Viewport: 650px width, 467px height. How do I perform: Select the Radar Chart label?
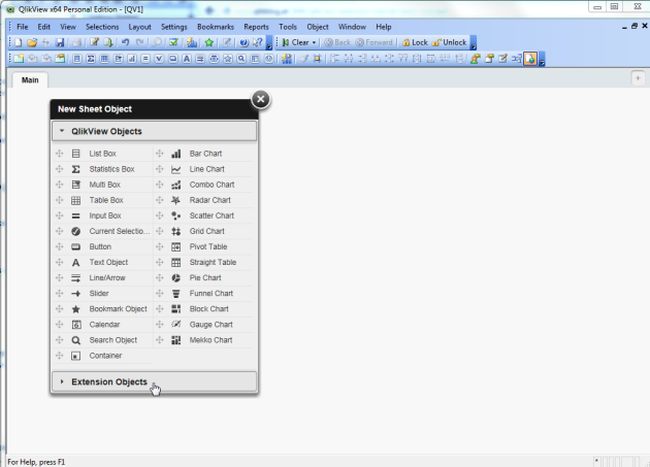210,200
